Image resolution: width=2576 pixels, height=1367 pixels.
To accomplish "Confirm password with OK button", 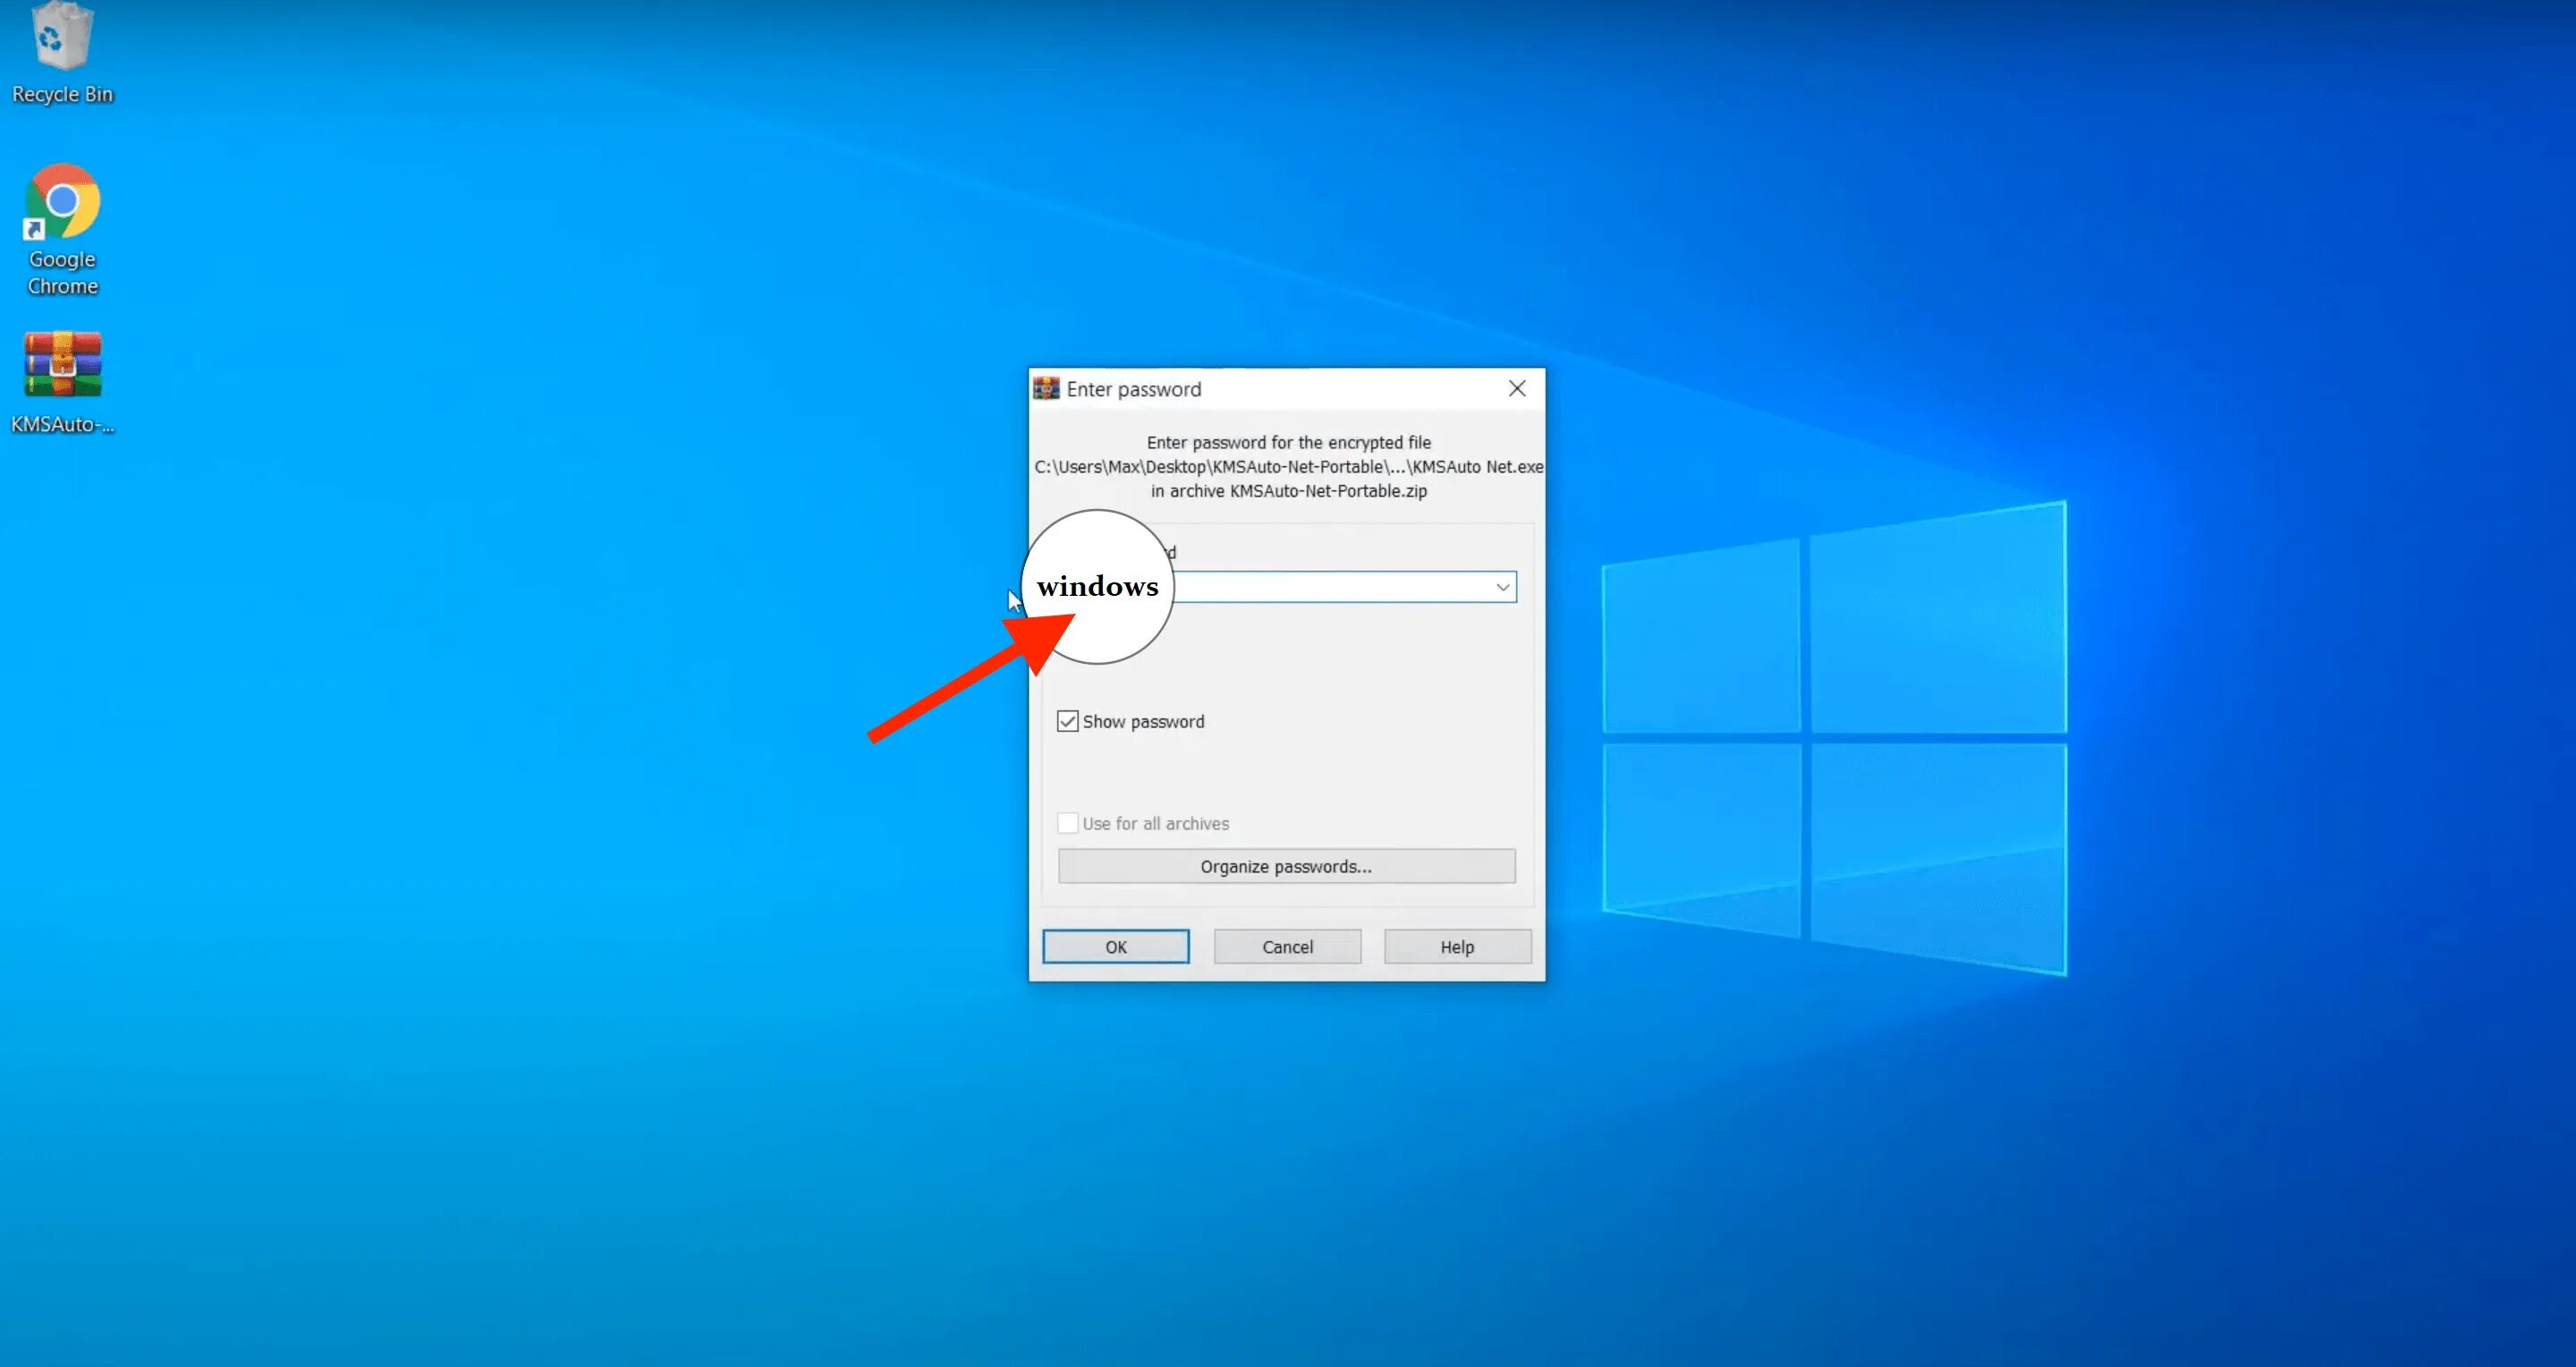I will tap(1115, 946).
